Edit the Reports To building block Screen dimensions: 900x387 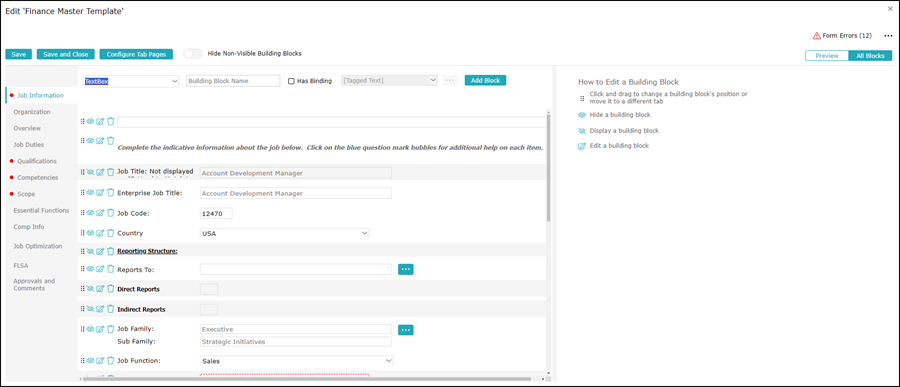[100, 269]
